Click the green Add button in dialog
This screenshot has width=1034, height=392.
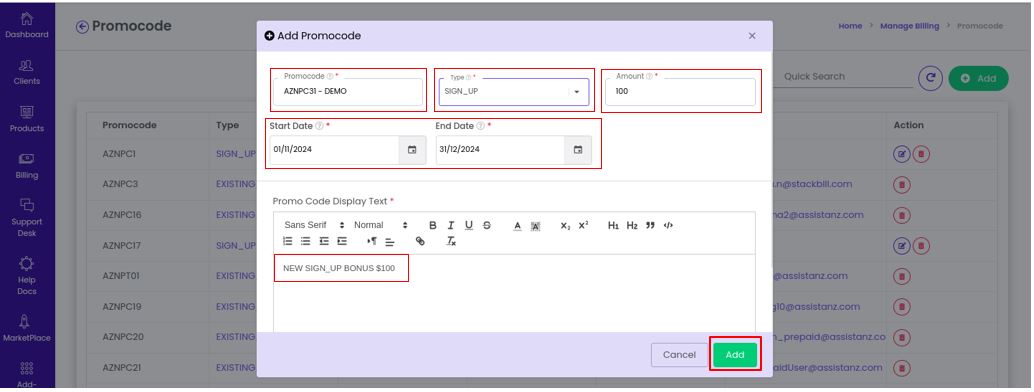click(x=735, y=355)
